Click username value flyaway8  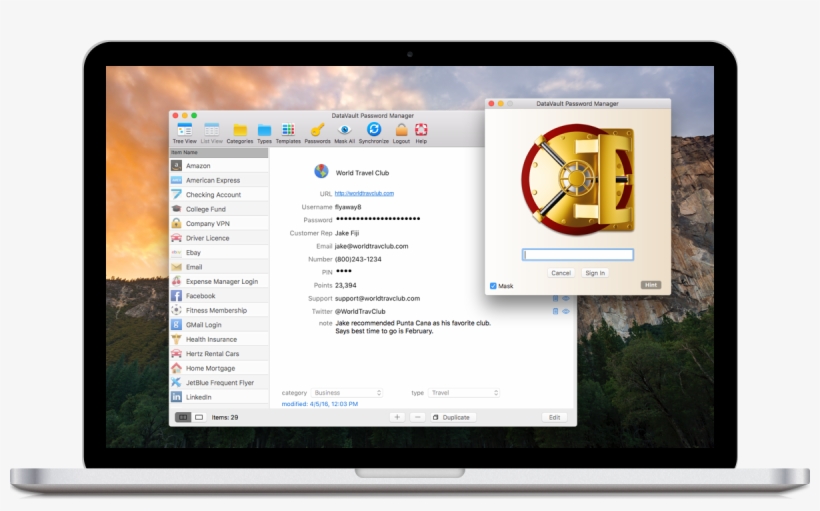tap(348, 207)
